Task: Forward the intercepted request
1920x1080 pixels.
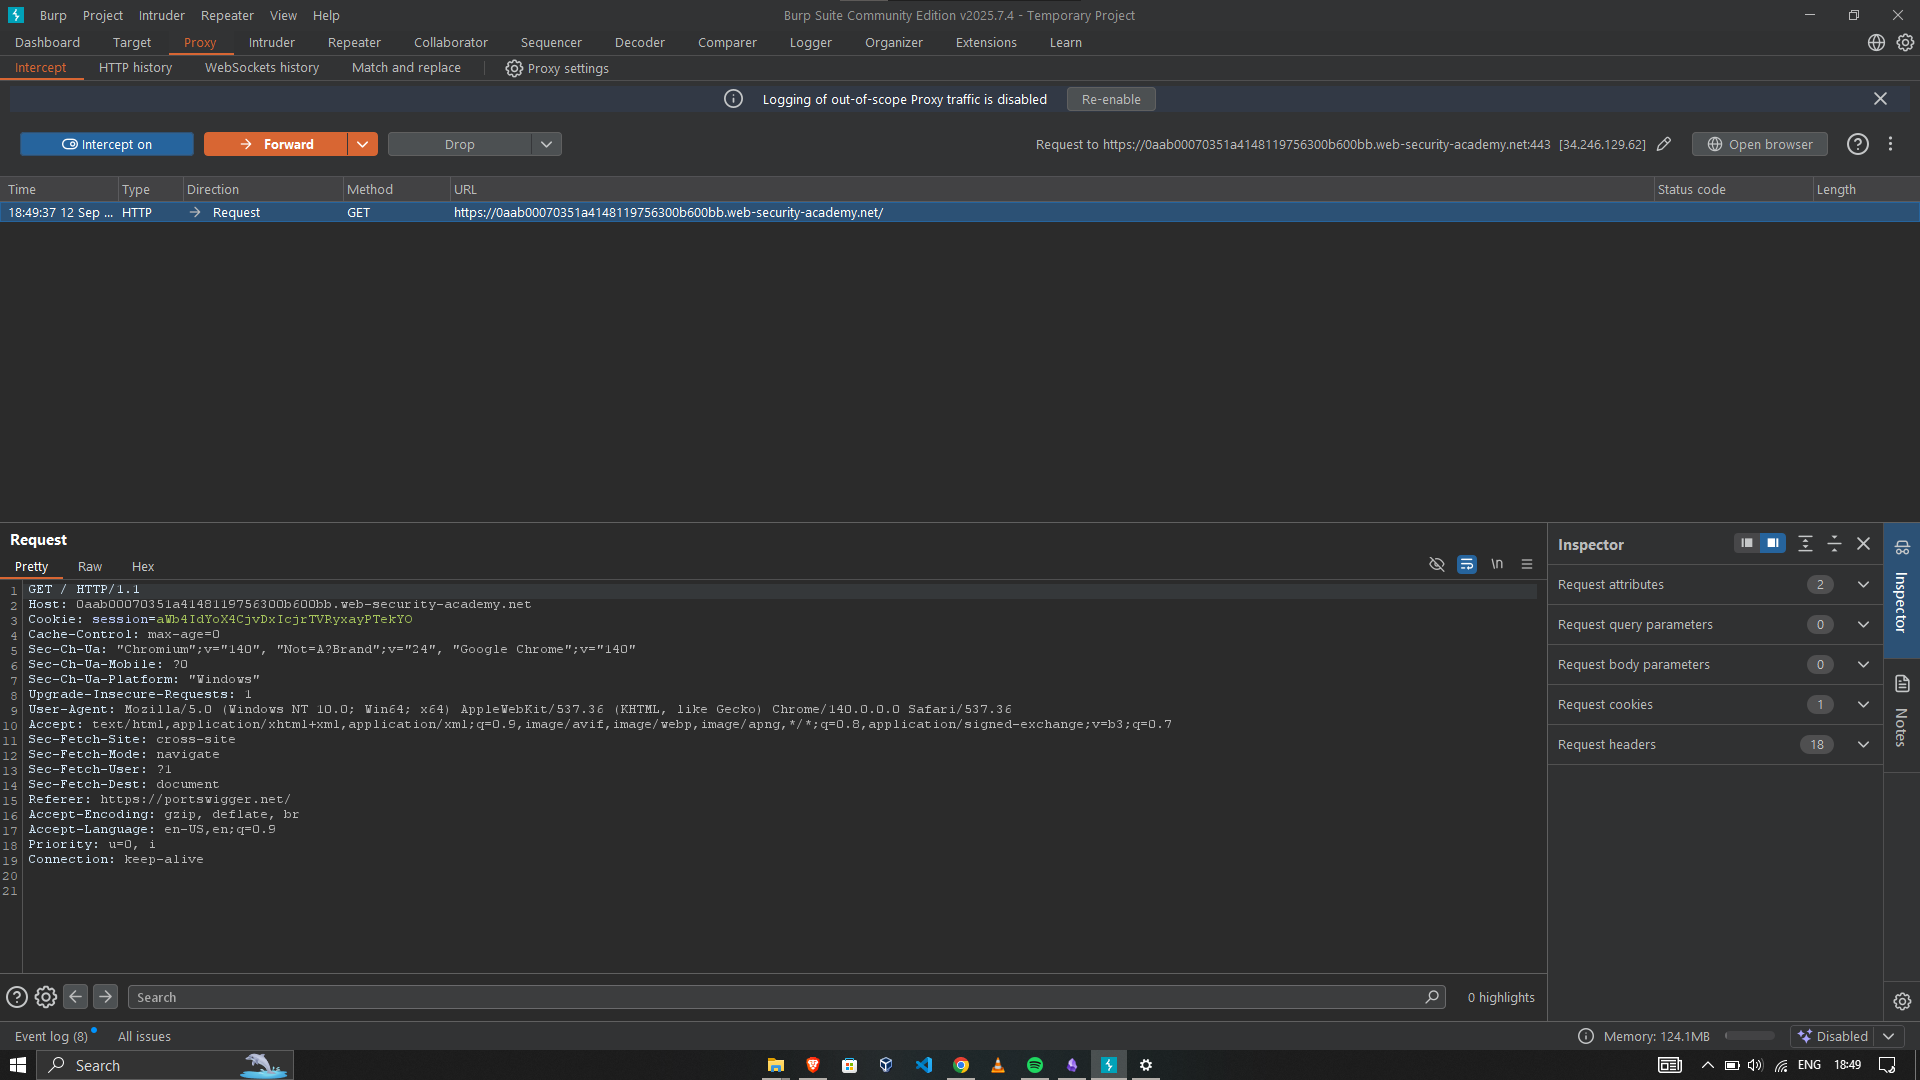Action: point(276,144)
